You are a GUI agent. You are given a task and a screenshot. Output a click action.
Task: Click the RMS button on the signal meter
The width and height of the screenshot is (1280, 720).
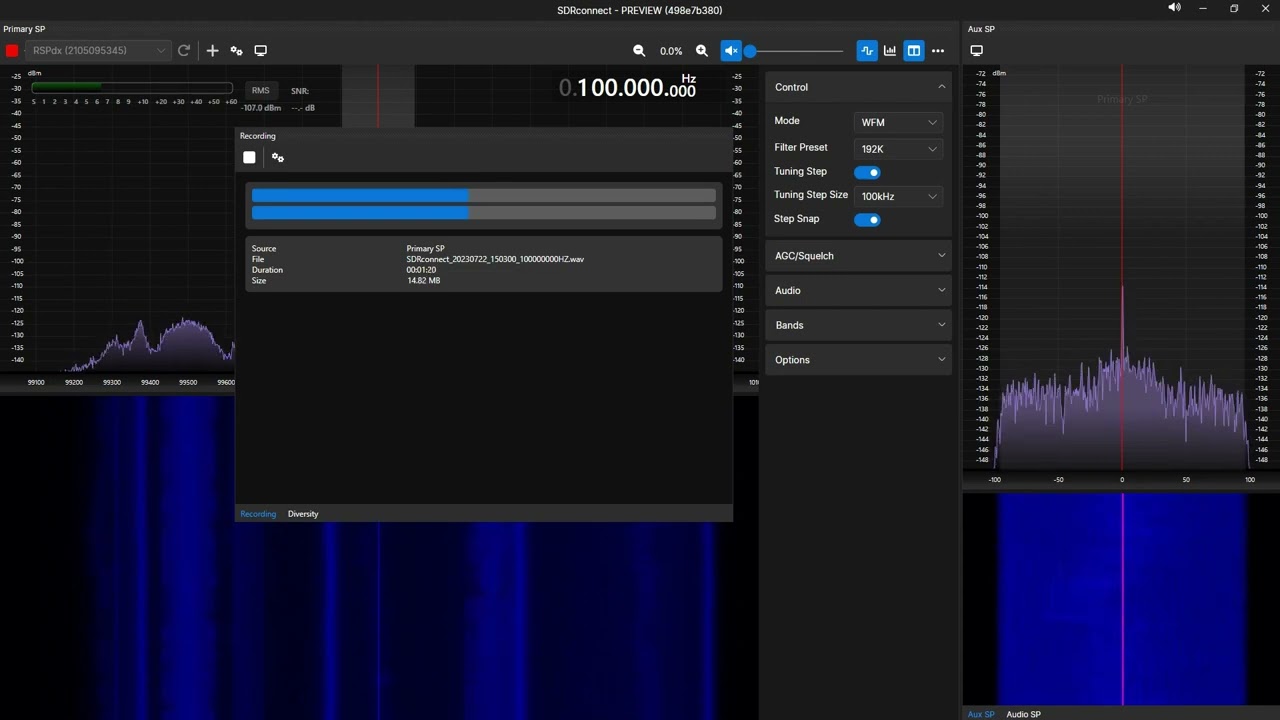[x=260, y=91]
